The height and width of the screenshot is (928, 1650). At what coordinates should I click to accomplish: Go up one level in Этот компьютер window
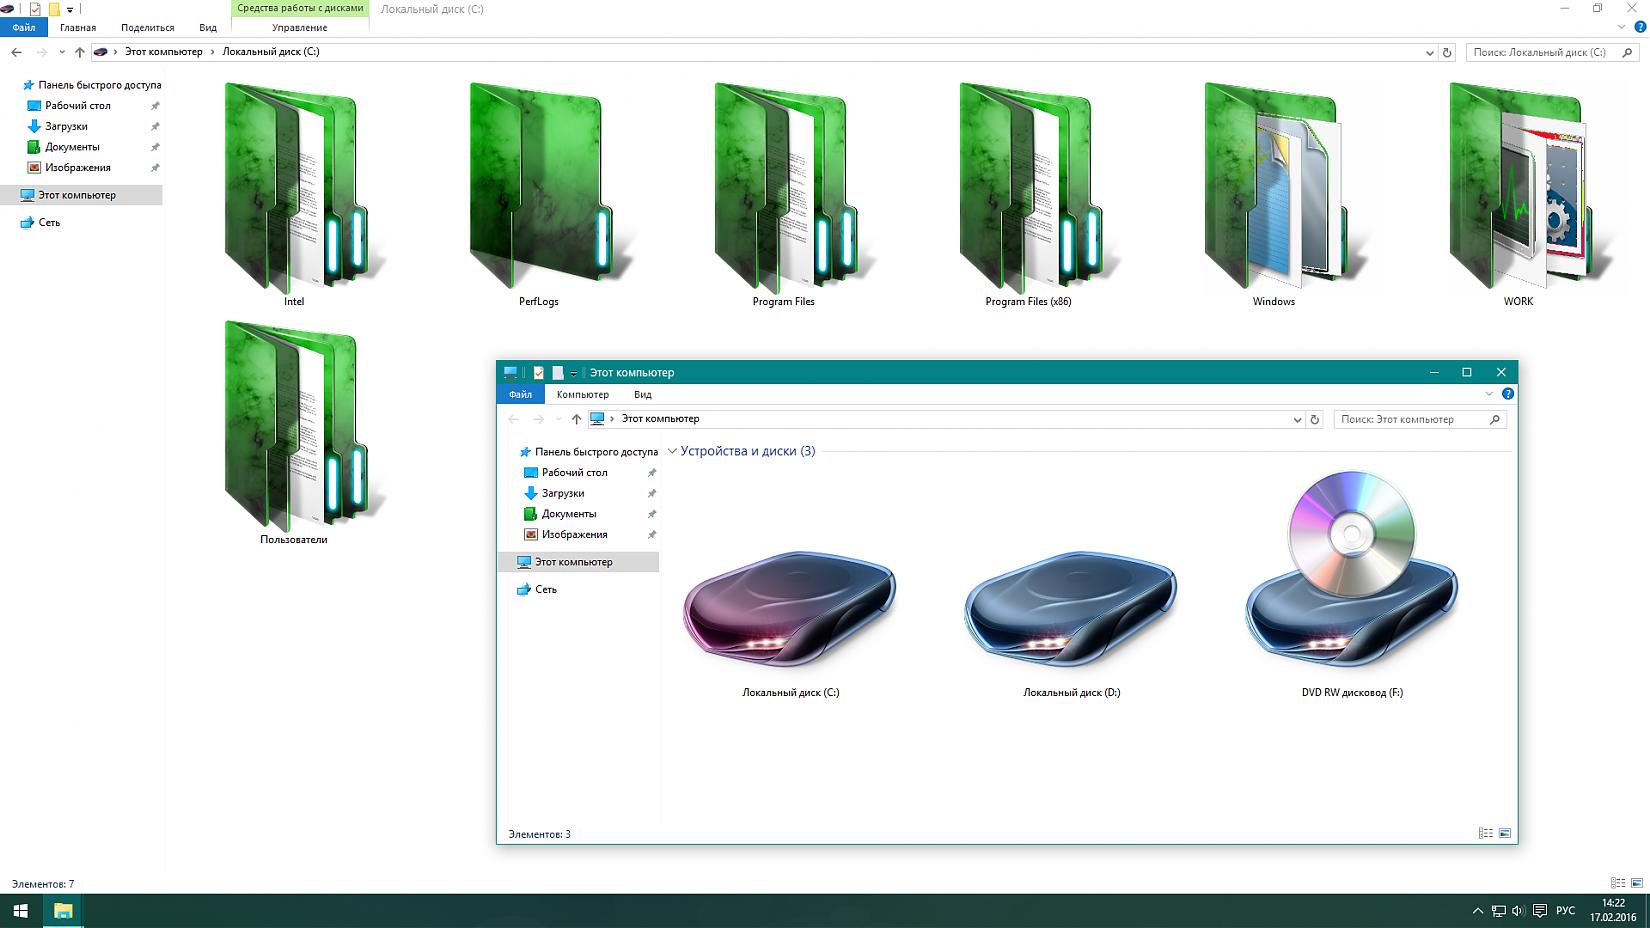coord(576,419)
